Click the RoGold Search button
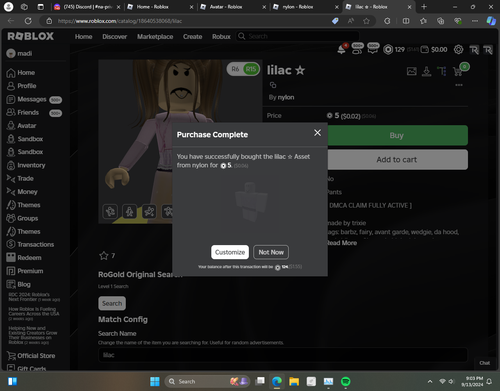 pyautogui.click(x=112, y=303)
